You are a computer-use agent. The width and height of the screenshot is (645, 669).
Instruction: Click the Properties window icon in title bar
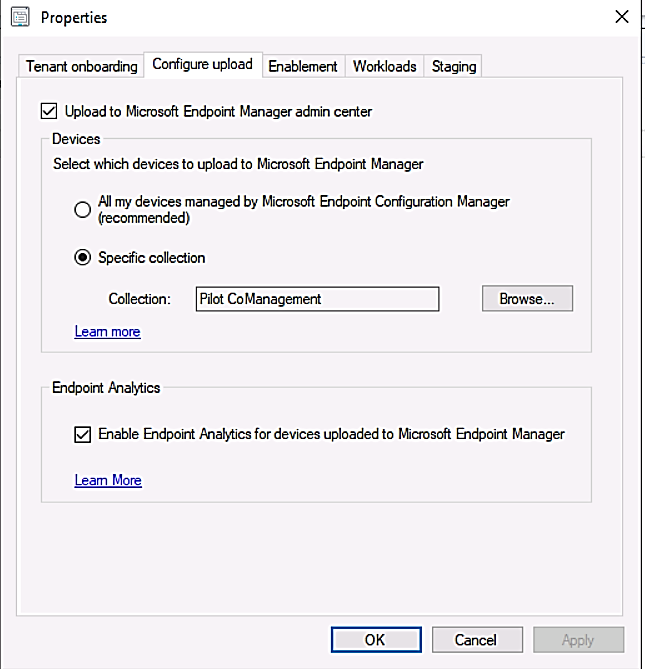(x=20, y=17)
